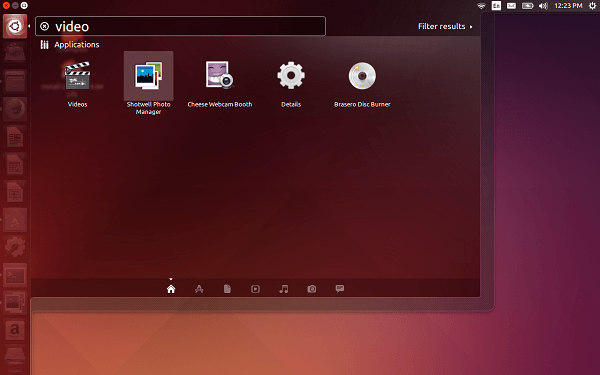Viewport: 600px width, 375px height.
Task: Switch to the Music lens
Action: [x=284, y=289]
